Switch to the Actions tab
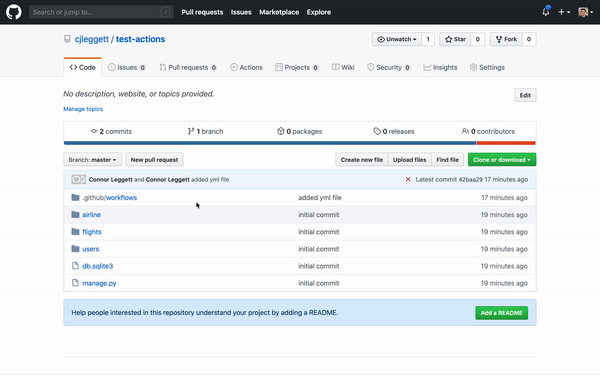Viewport: 600px width, 375px height. click(x=246, y=67)
